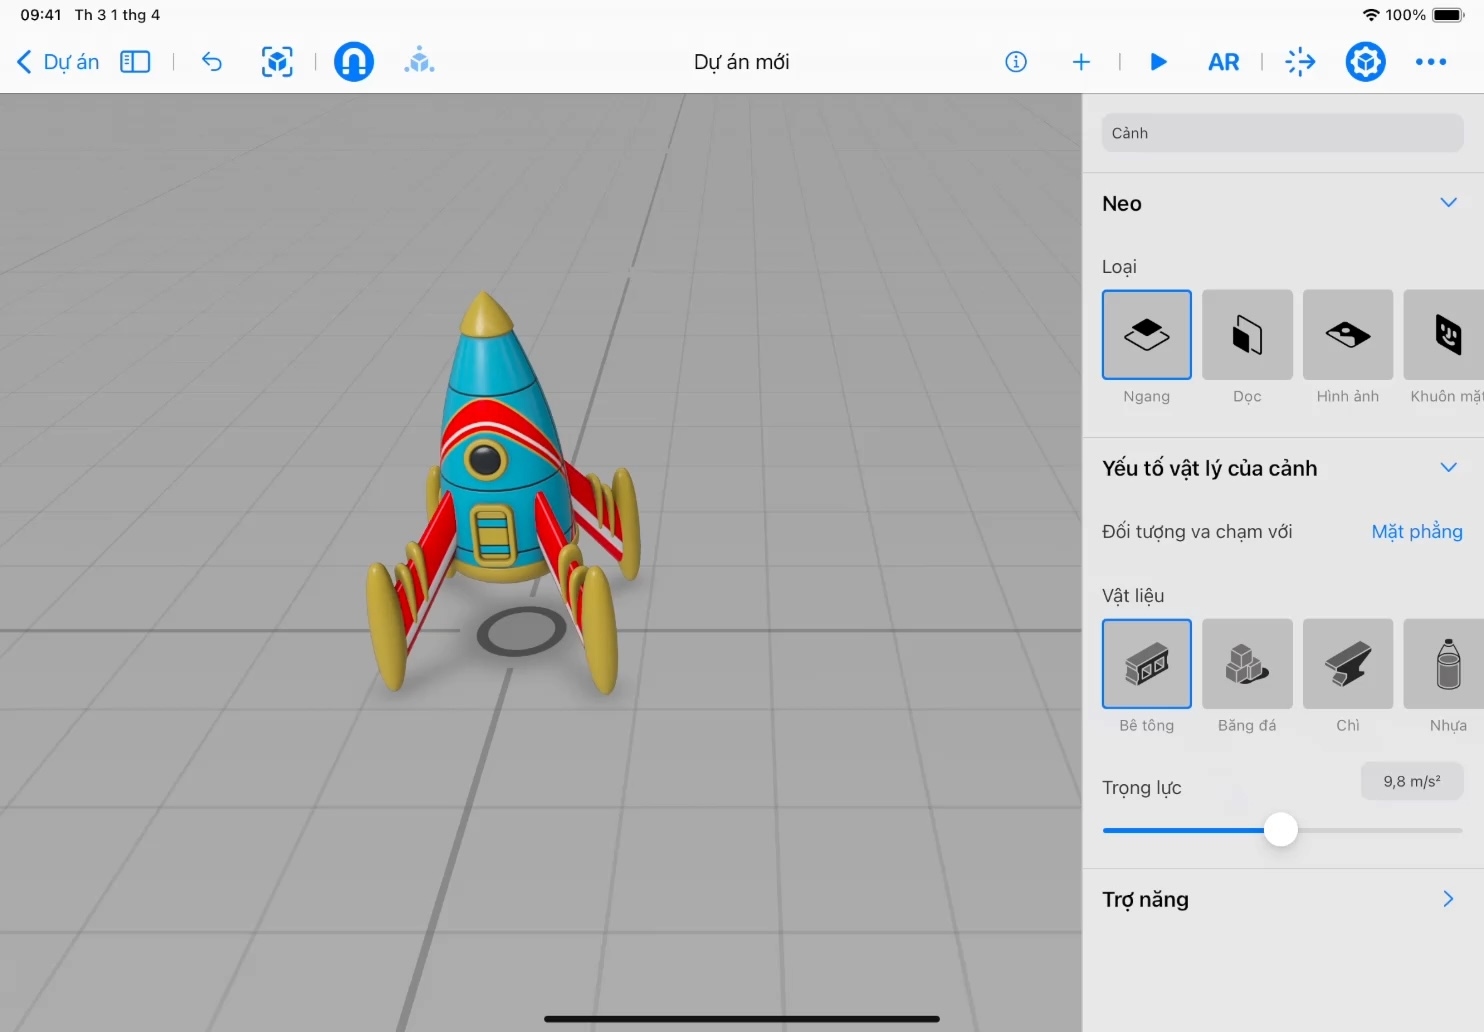Choose the Băng đá material
This screenshot has height=1032, width=1484.
click(x=1247, y=664)
